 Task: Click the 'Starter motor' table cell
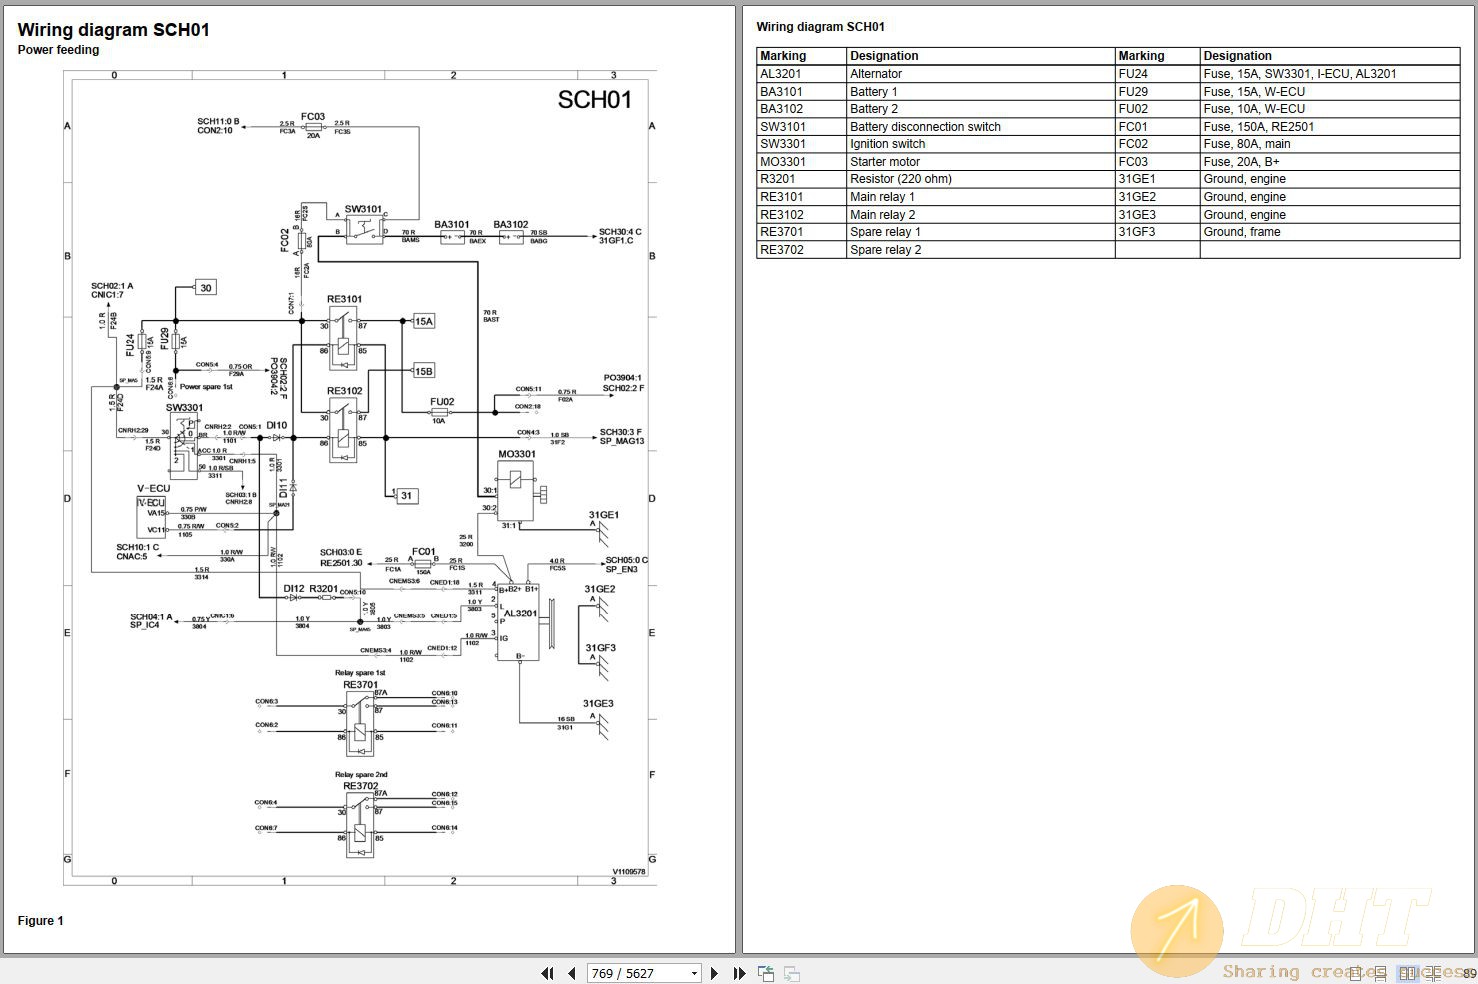980,162
